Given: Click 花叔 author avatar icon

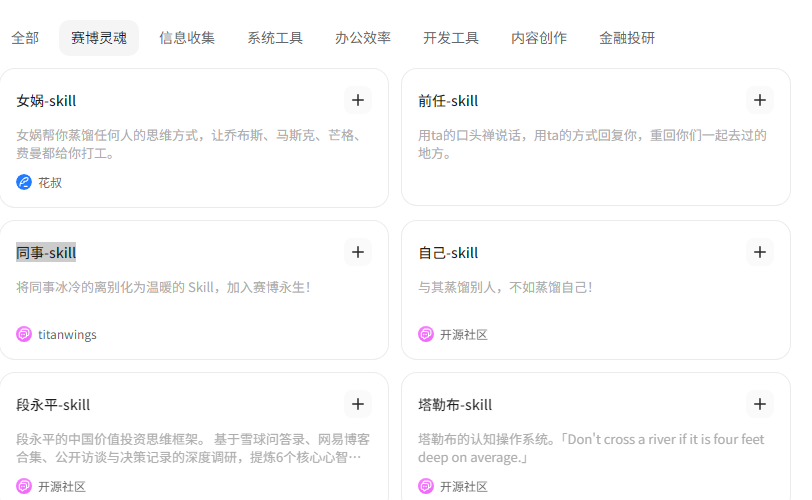Looking at the screenshot, I should 24,182.
